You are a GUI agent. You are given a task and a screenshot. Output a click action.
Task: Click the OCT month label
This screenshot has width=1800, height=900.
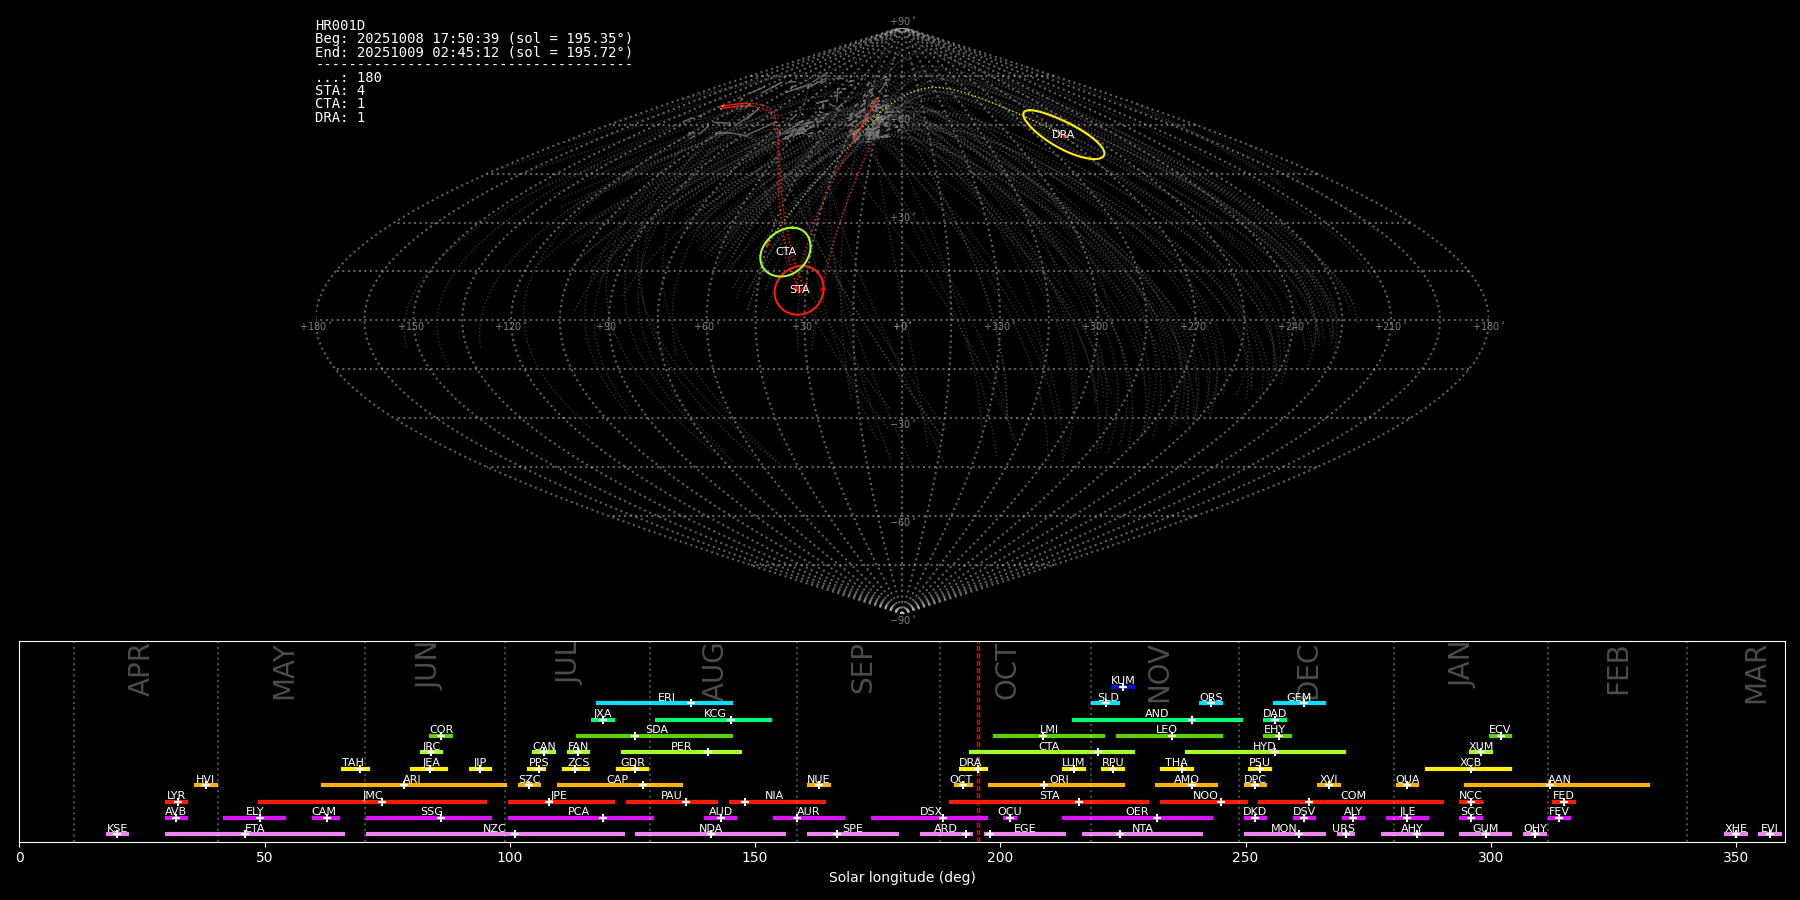(x=1006, y=672)
